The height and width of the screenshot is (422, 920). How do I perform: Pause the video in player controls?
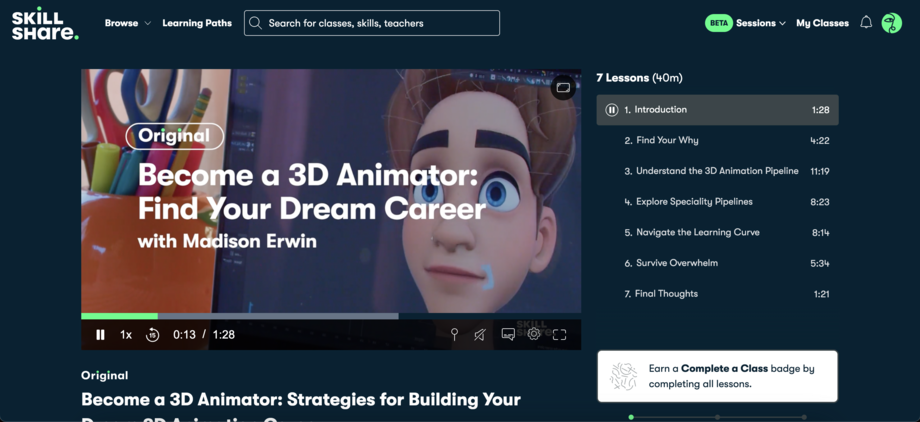tap(100, 335)
